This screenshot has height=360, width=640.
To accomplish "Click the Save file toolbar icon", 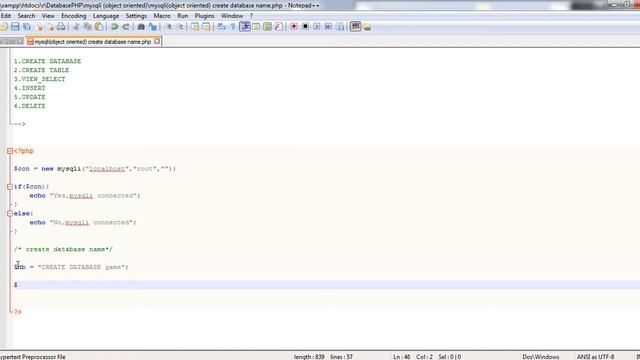I will pos(15,27).
